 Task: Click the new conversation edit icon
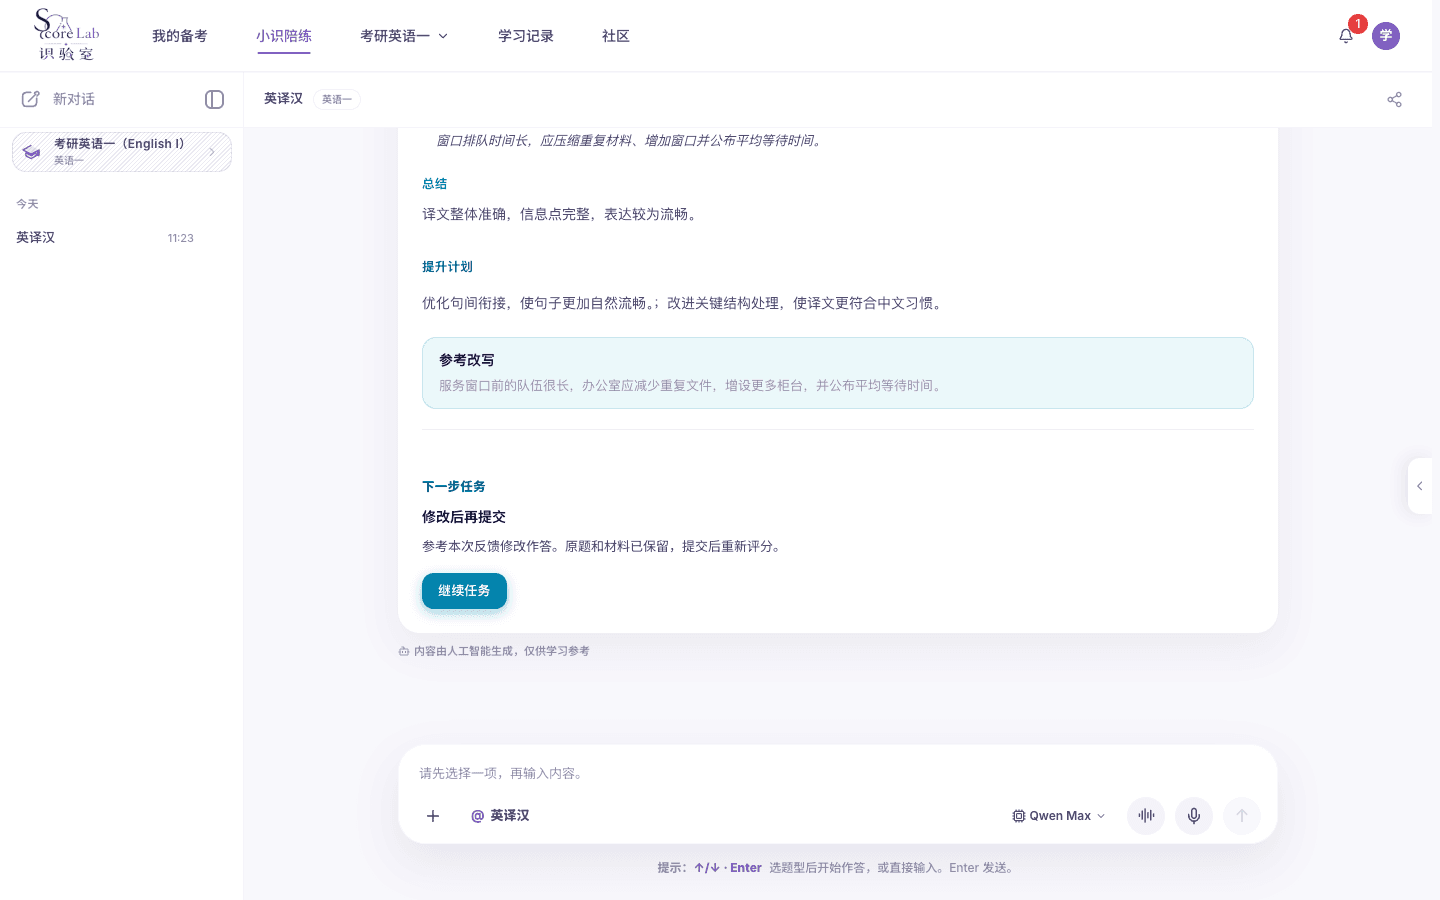[31, 99]
